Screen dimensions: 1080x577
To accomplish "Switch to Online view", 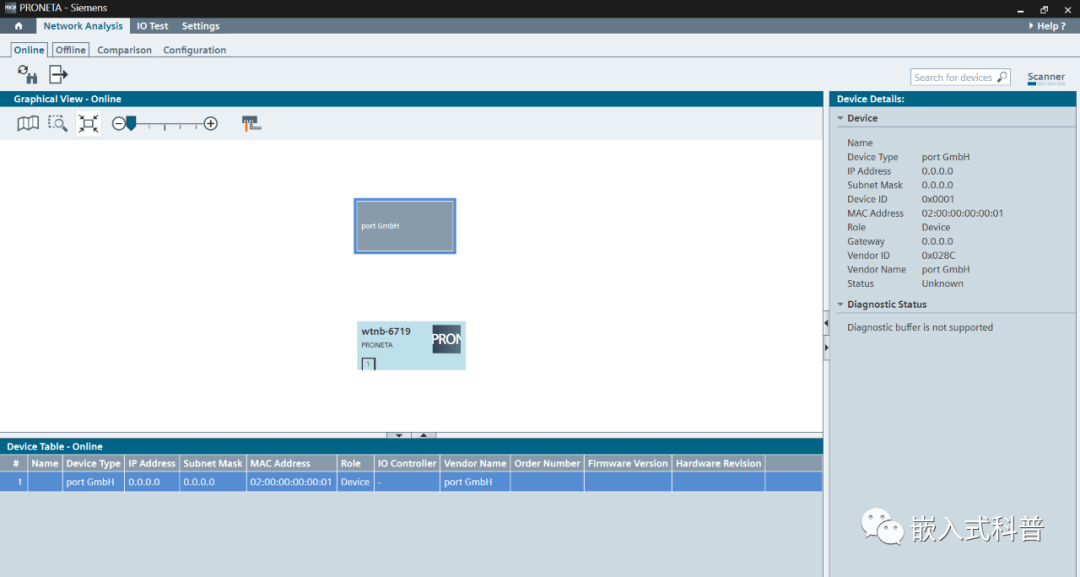I will 29,50.
